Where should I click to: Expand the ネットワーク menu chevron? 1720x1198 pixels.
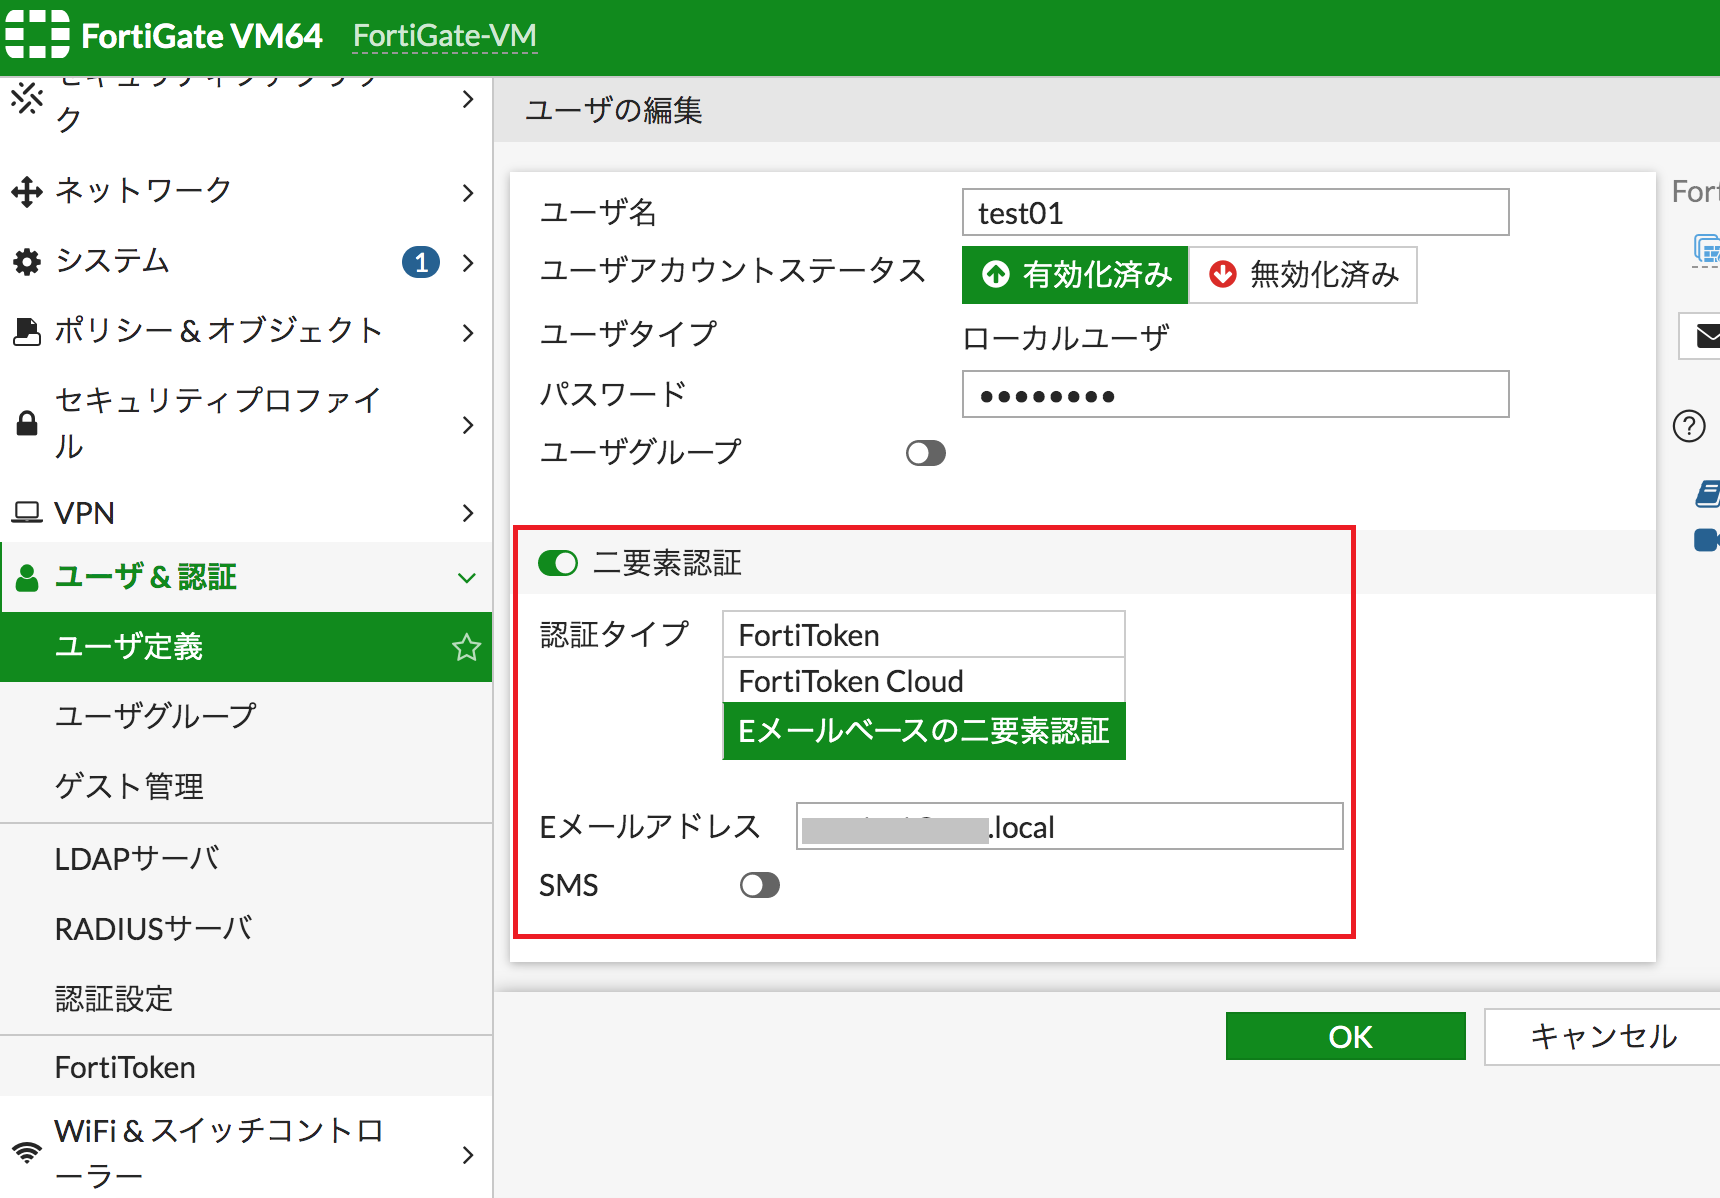[x=468, y=192]
